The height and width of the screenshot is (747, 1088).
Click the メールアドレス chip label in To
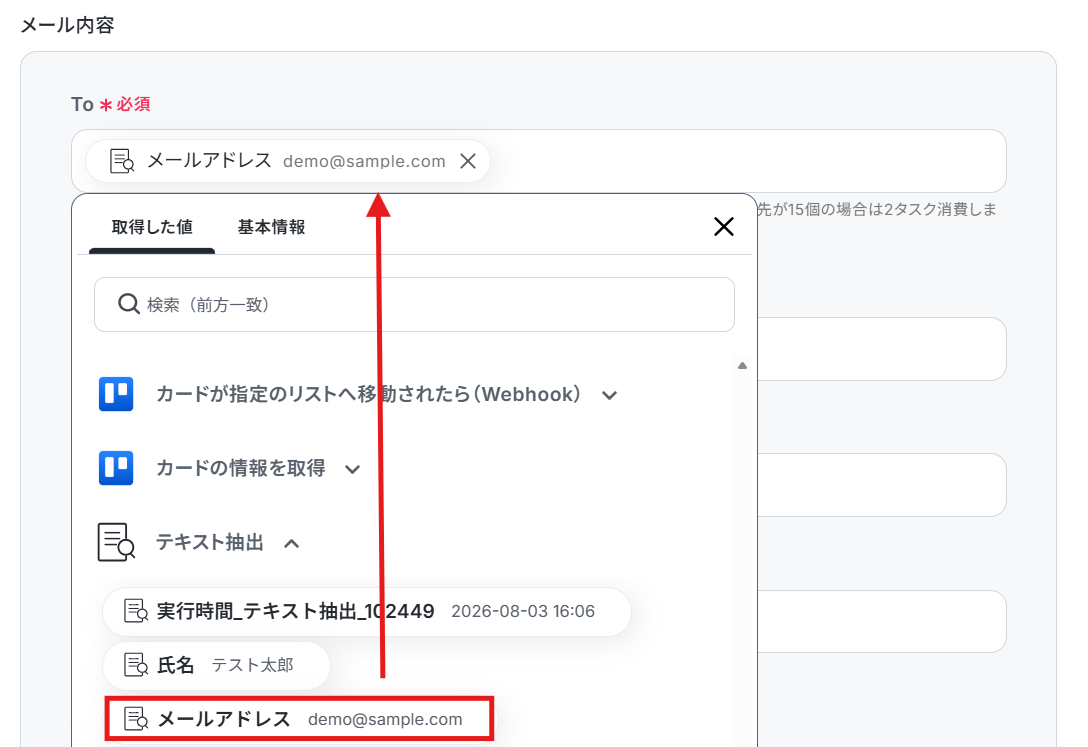(210, 161)
